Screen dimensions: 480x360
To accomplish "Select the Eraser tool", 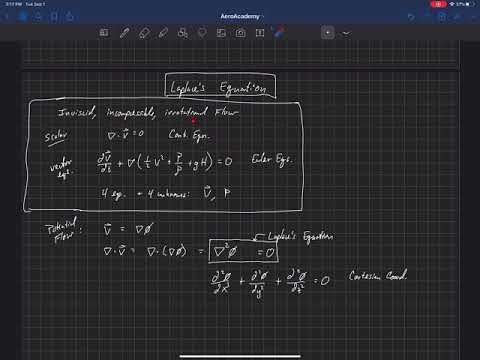I will coord(144,33).
